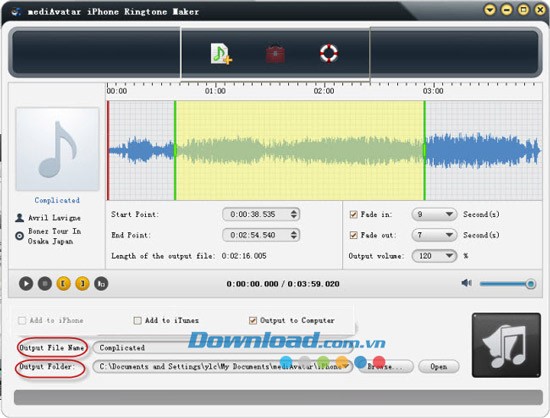This screenshot has width=550, height=418.
Task: Click the Add music file icon
Action: (221, 54)
